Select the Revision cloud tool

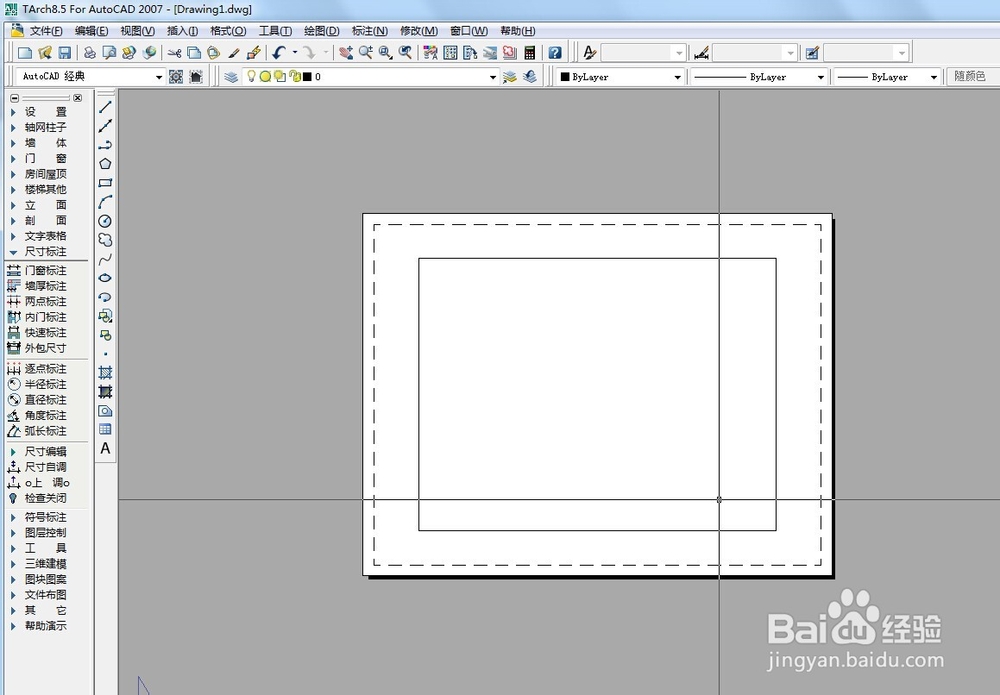point(105,240)
